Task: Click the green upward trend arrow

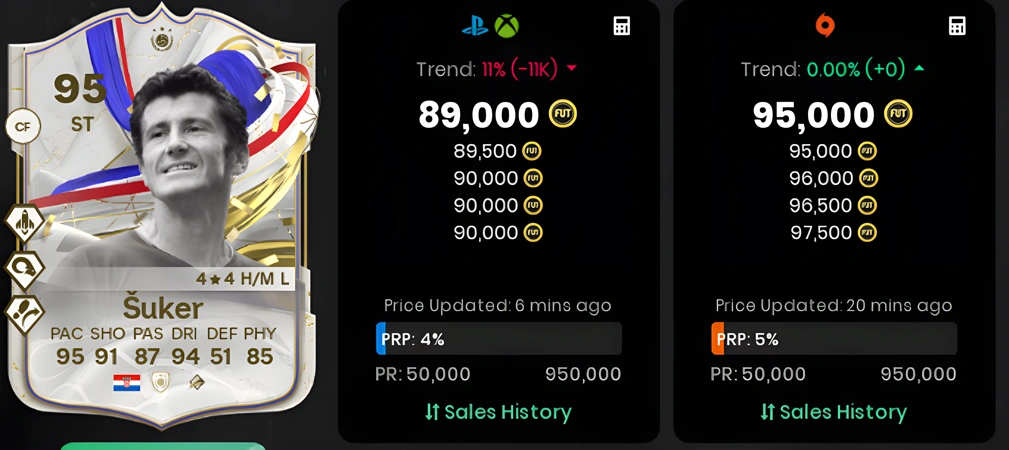Action: (x=919, y=68)
